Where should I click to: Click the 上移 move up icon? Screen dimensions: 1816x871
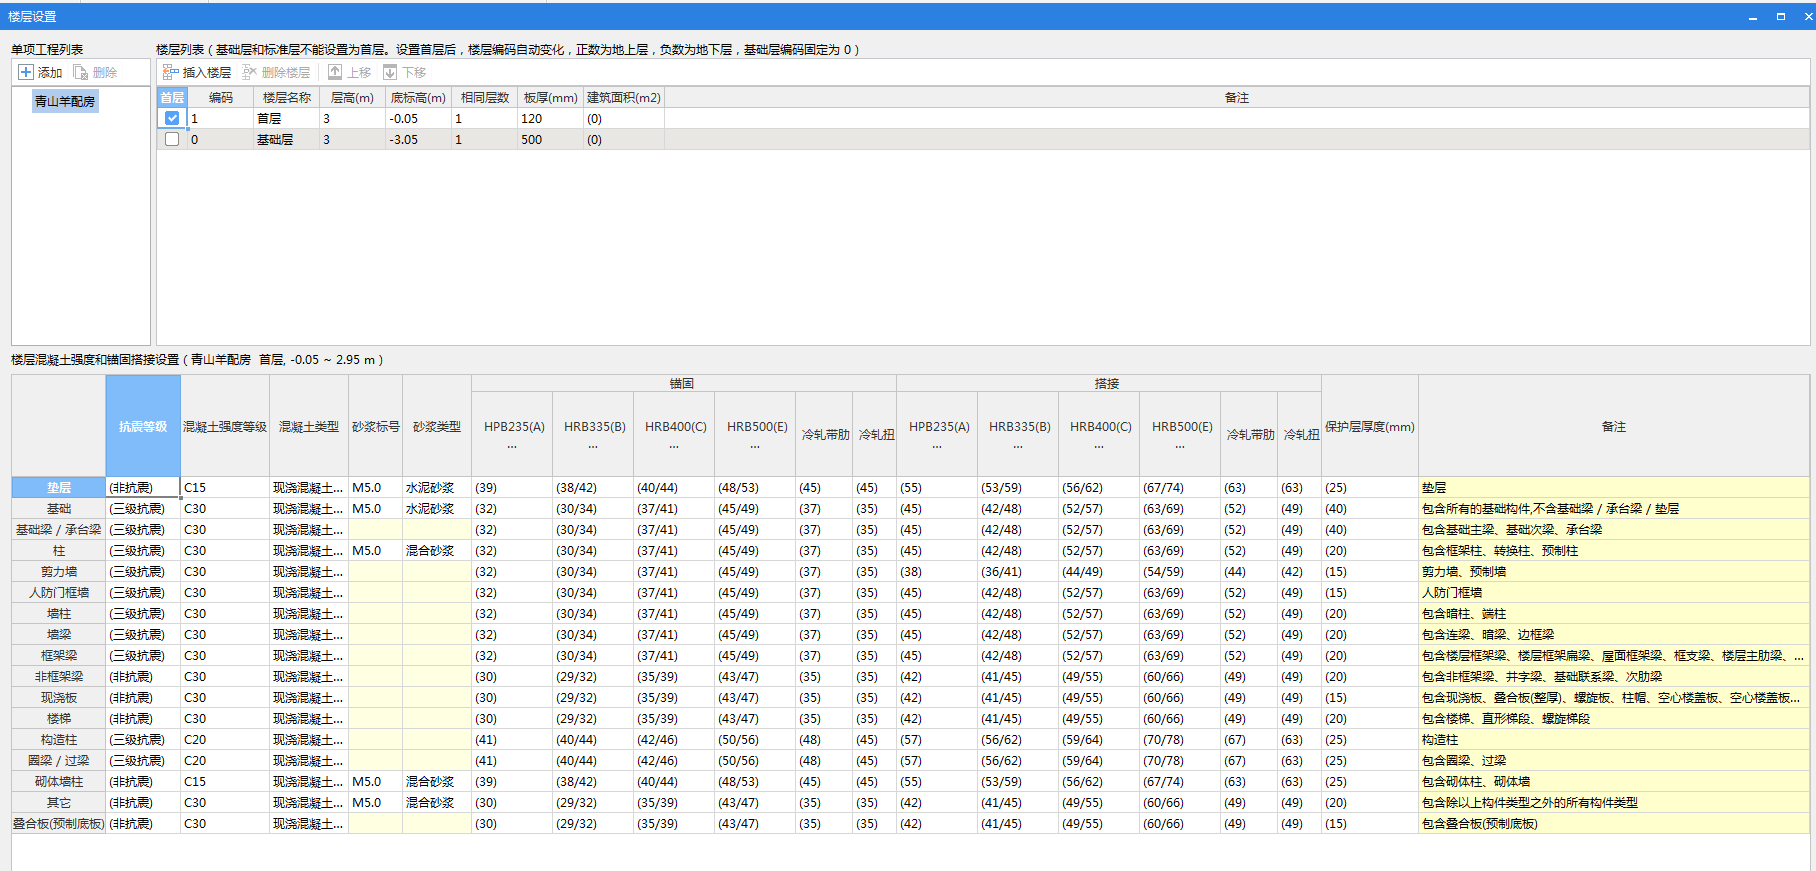335,72
